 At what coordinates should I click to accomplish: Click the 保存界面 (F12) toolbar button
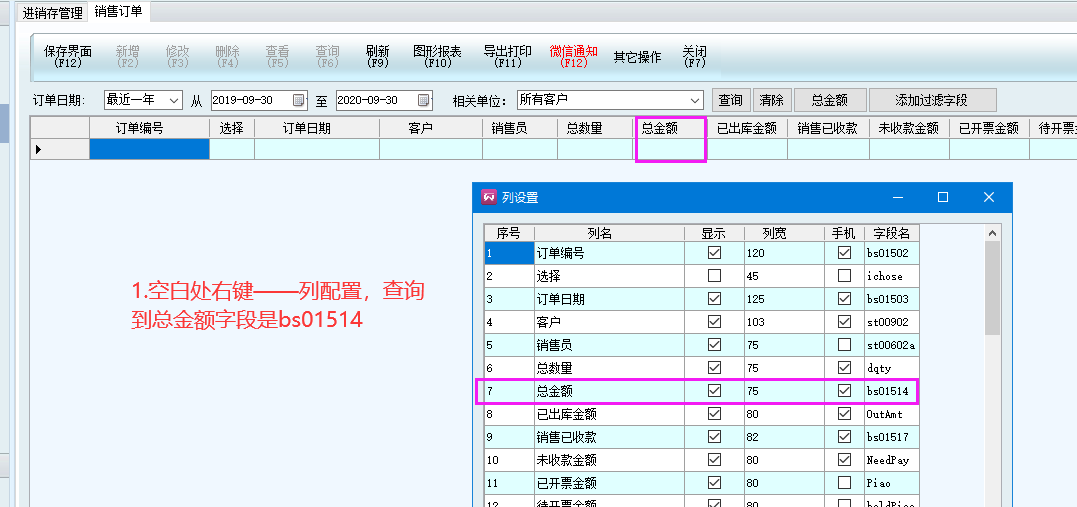point(68,56)
